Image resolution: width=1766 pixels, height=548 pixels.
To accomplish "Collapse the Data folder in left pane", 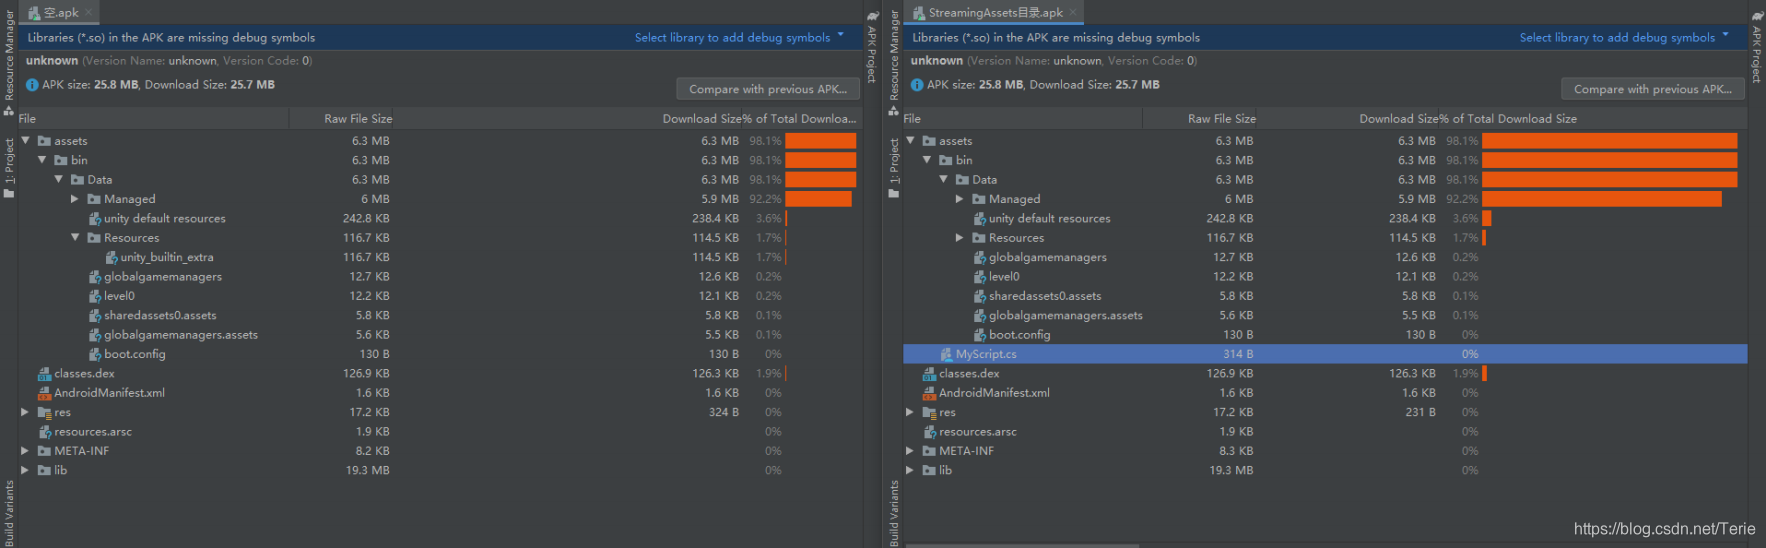I will coord(59,179).
